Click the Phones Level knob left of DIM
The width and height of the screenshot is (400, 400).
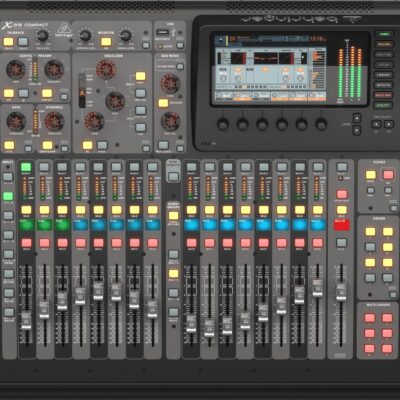(x=86, y=35)
